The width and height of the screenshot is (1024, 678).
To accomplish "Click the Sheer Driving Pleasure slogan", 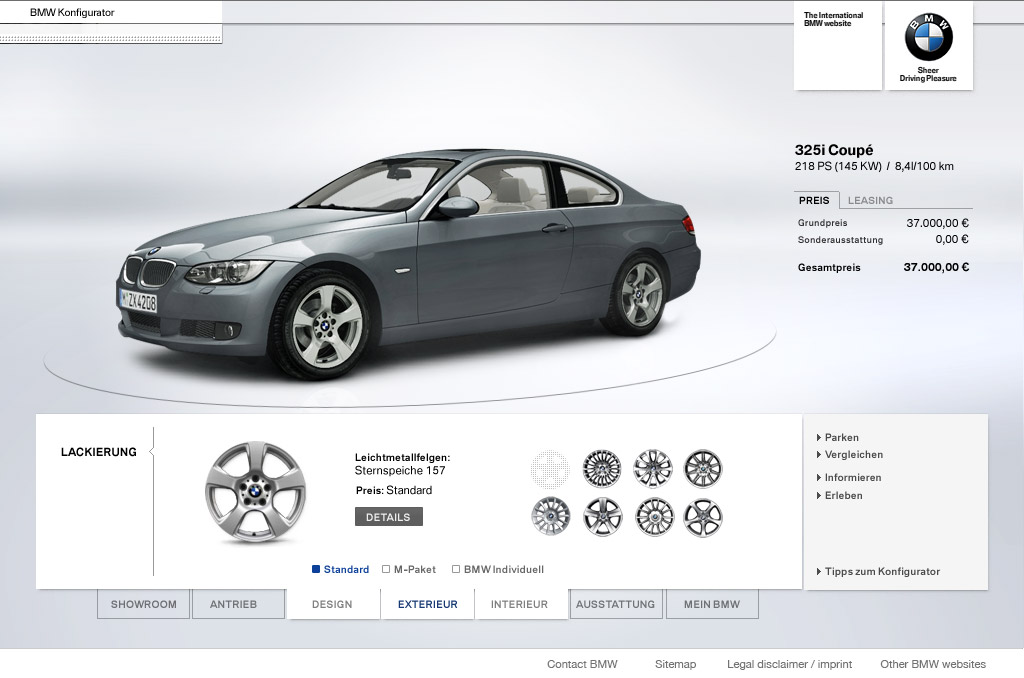I will coord(928,74).
